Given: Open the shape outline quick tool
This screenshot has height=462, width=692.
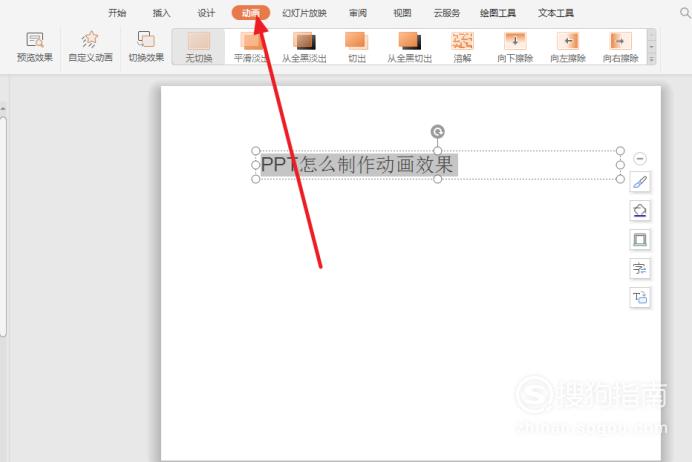Looking at the screenshot, I should (x=640, y=240).
